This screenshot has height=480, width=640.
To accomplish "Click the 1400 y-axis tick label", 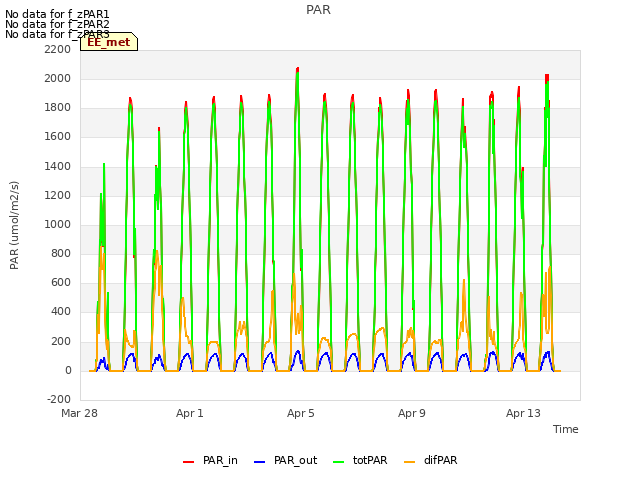I will coord(58,167).
